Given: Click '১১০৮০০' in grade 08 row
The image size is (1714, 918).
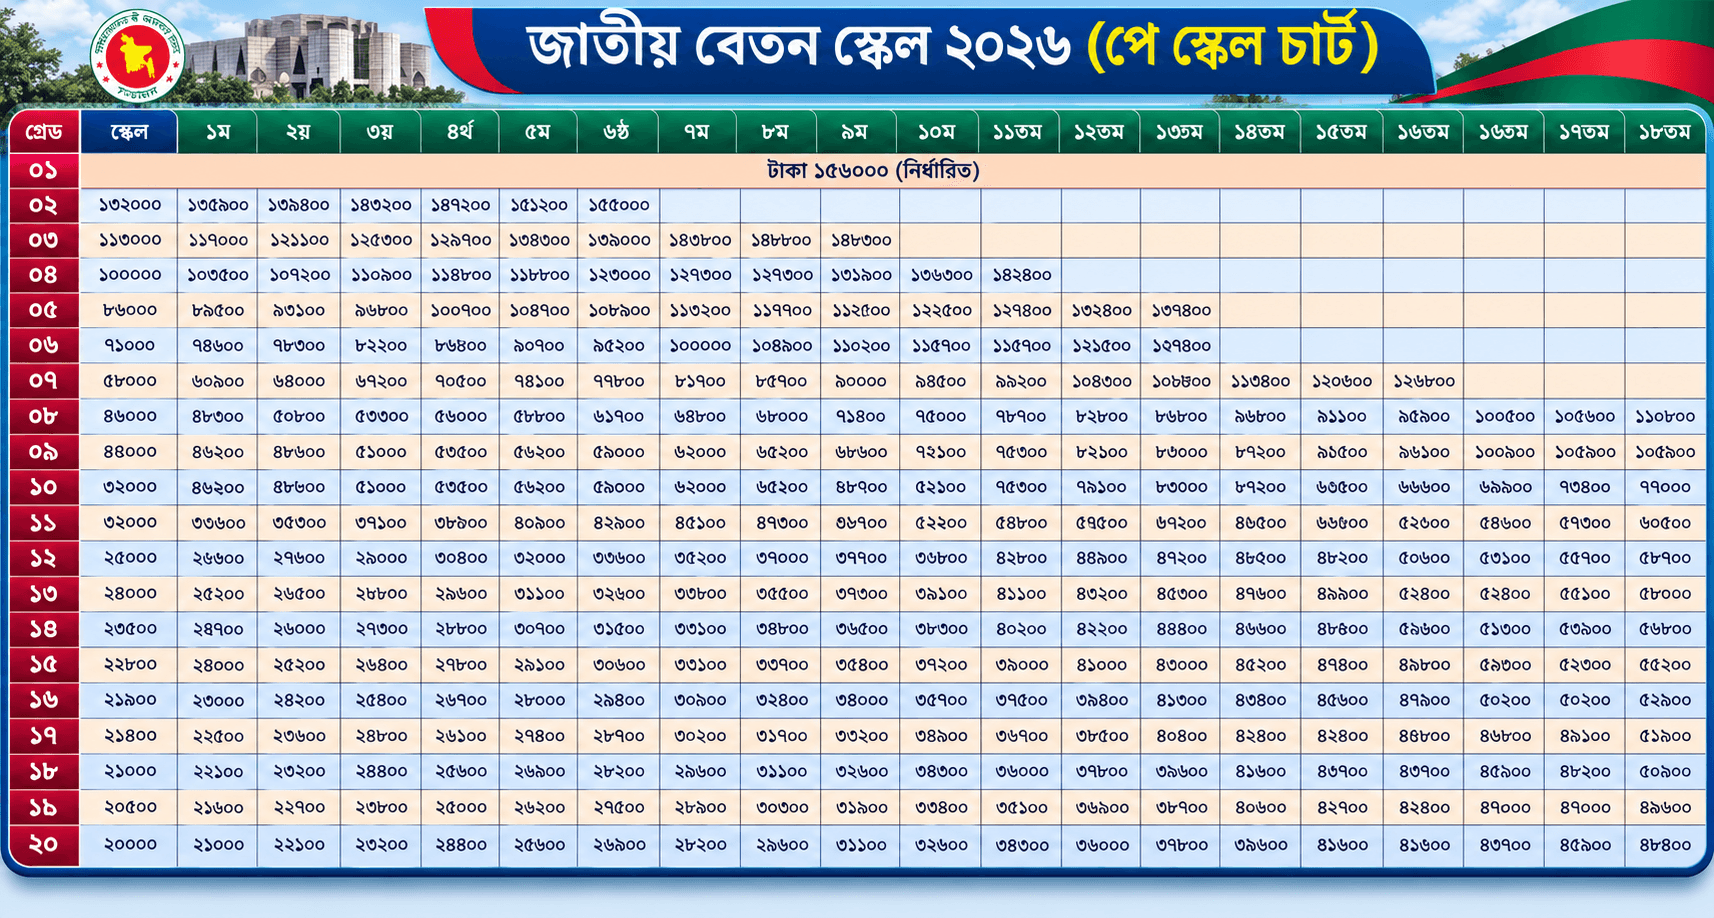Looking at the screenshot, I should coord(1665,416).
